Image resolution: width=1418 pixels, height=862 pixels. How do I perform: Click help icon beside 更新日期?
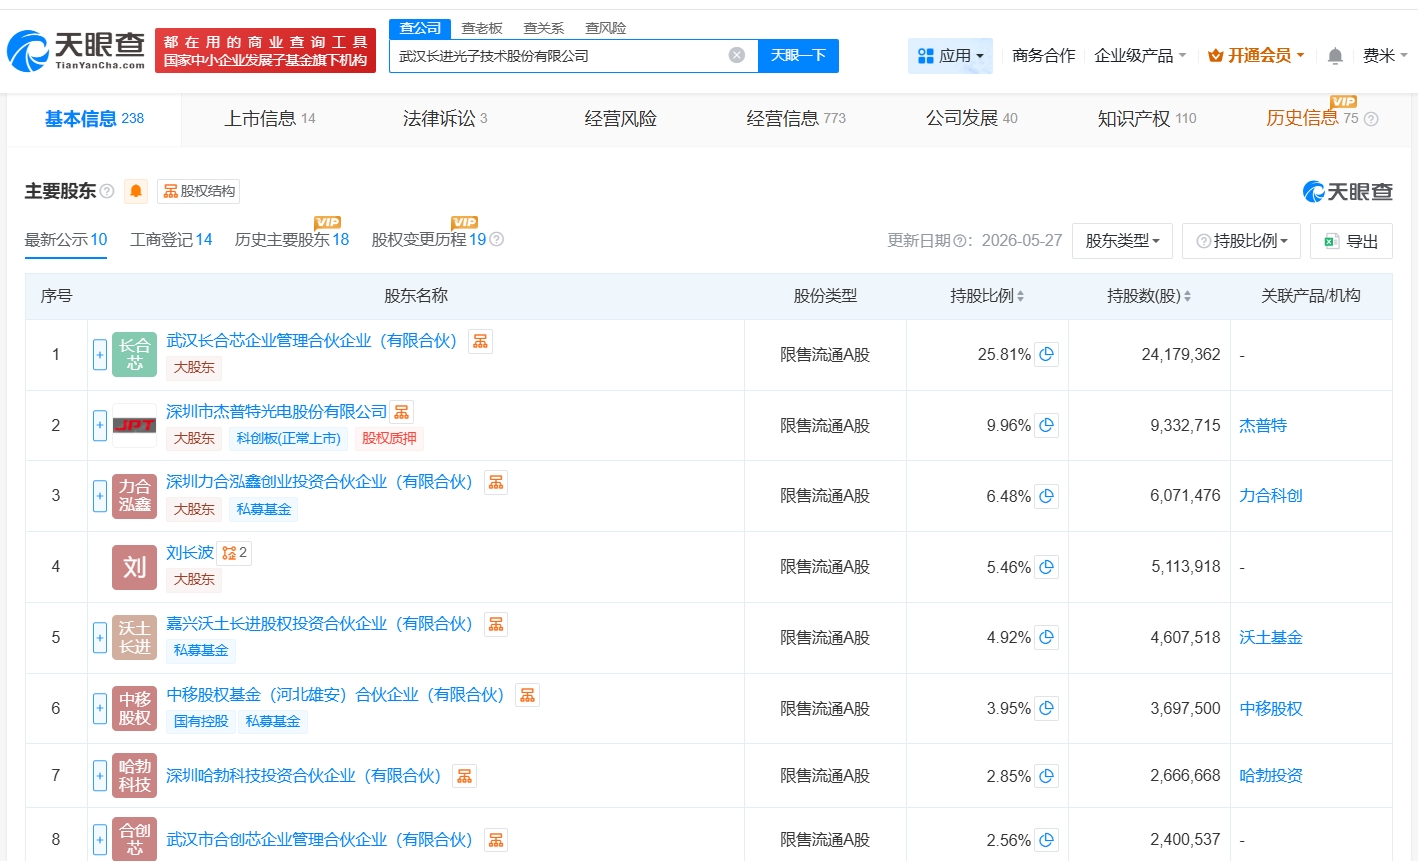(959, 241)
